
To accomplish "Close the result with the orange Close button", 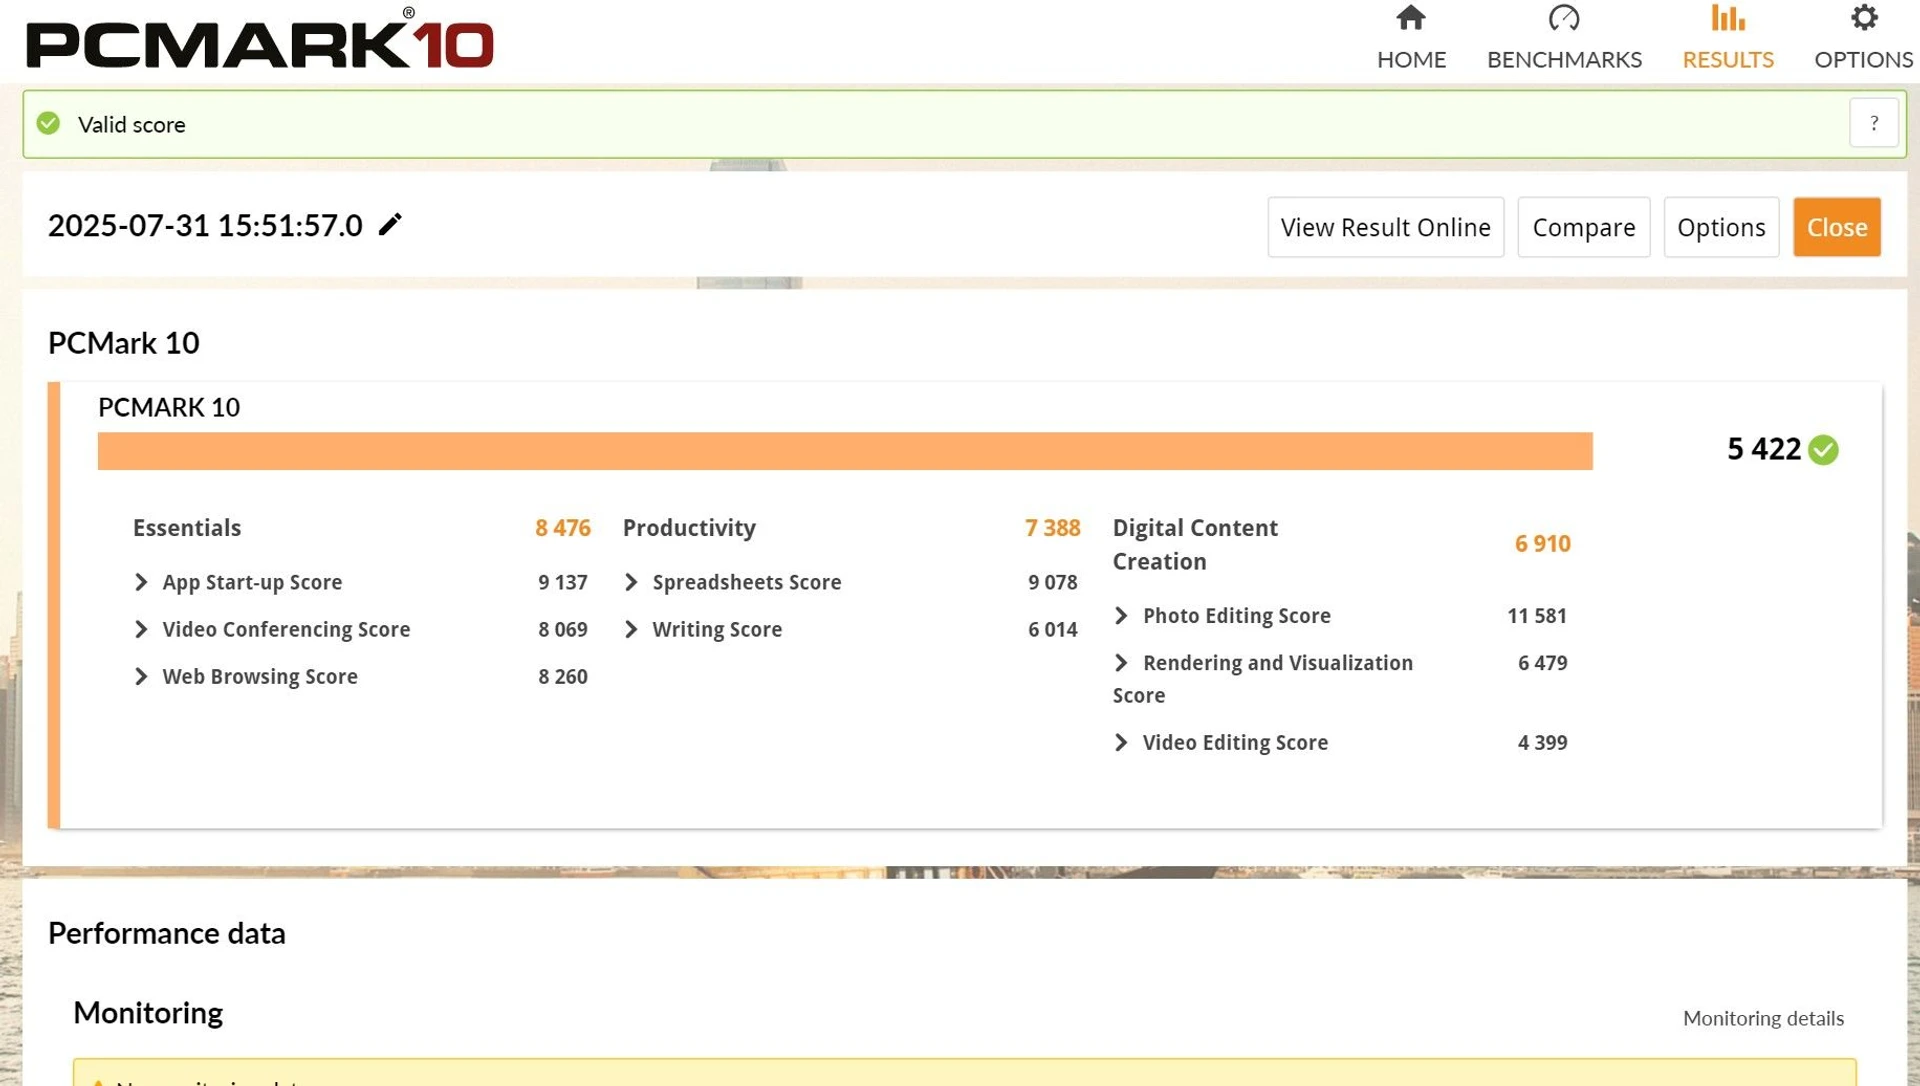I will 1836,227.
